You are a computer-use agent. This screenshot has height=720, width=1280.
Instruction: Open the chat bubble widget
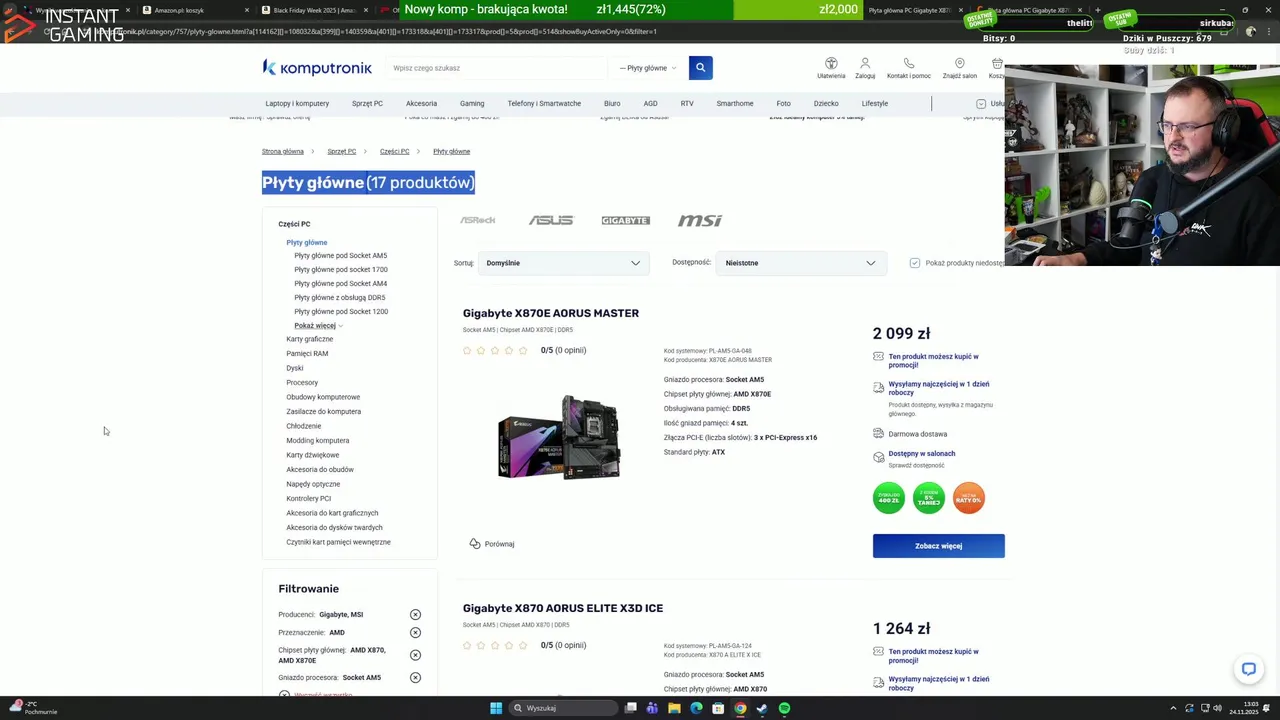[1248, 669]
